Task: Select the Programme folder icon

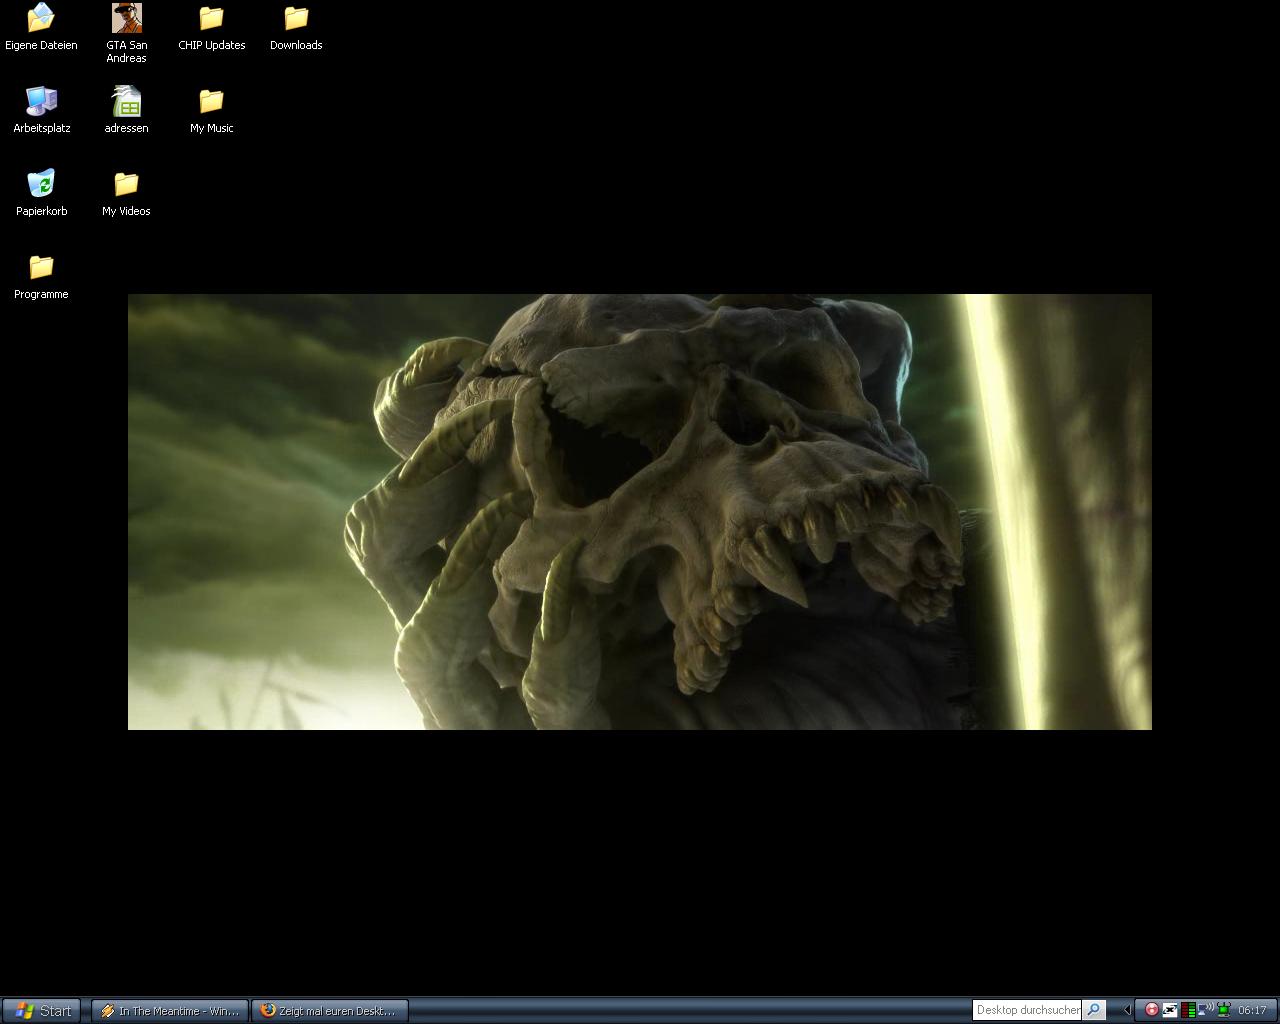Action: (x=41, y=268)
